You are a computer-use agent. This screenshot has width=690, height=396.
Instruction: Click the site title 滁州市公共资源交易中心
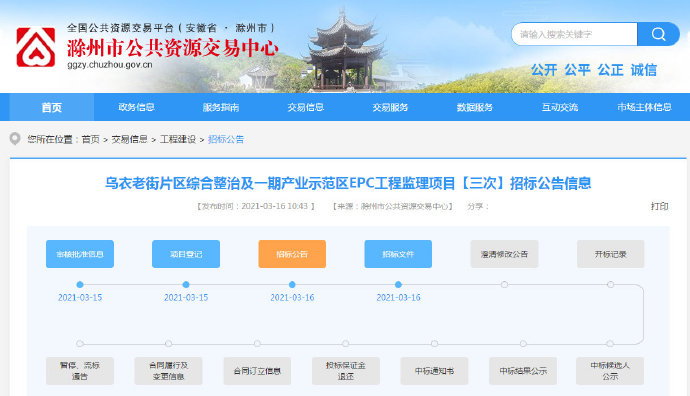coord(173,48)
